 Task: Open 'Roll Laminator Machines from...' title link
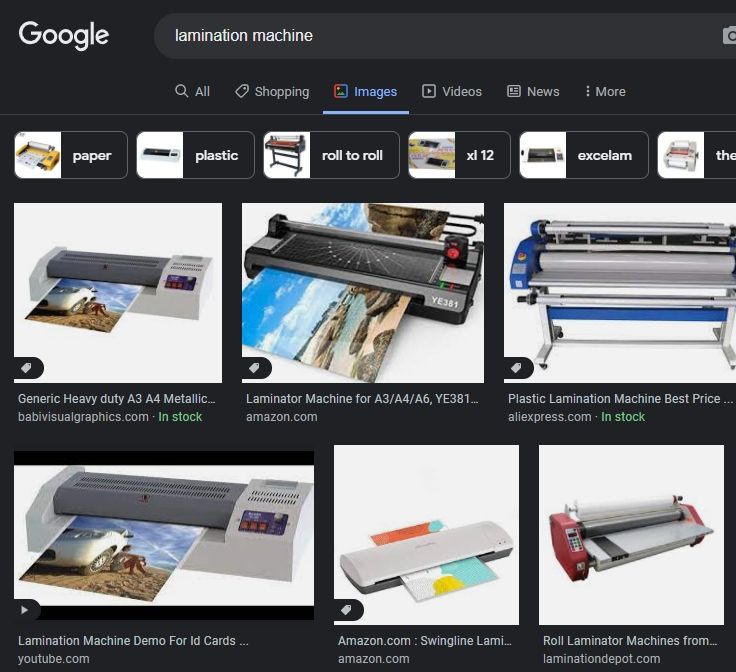[630, 641]
